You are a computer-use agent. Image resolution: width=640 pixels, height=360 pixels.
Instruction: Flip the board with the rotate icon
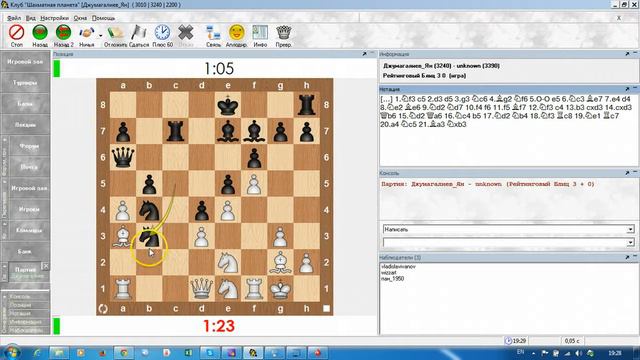[x=103, y=309]
